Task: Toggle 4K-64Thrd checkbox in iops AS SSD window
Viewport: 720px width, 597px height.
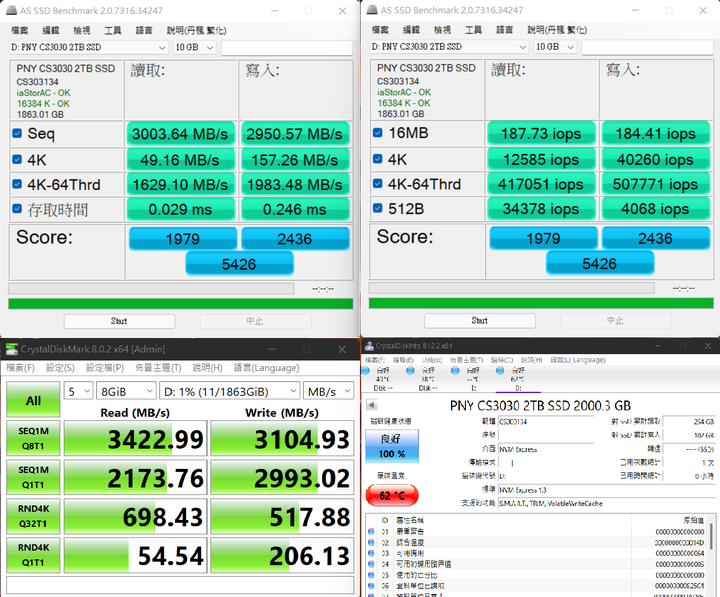Action: pyautogui.click(x=377, y=184)
